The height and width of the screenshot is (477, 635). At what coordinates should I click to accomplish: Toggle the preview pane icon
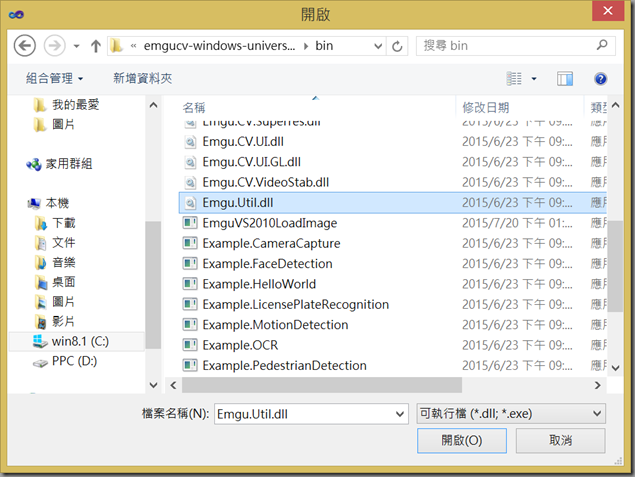[565, 79]
